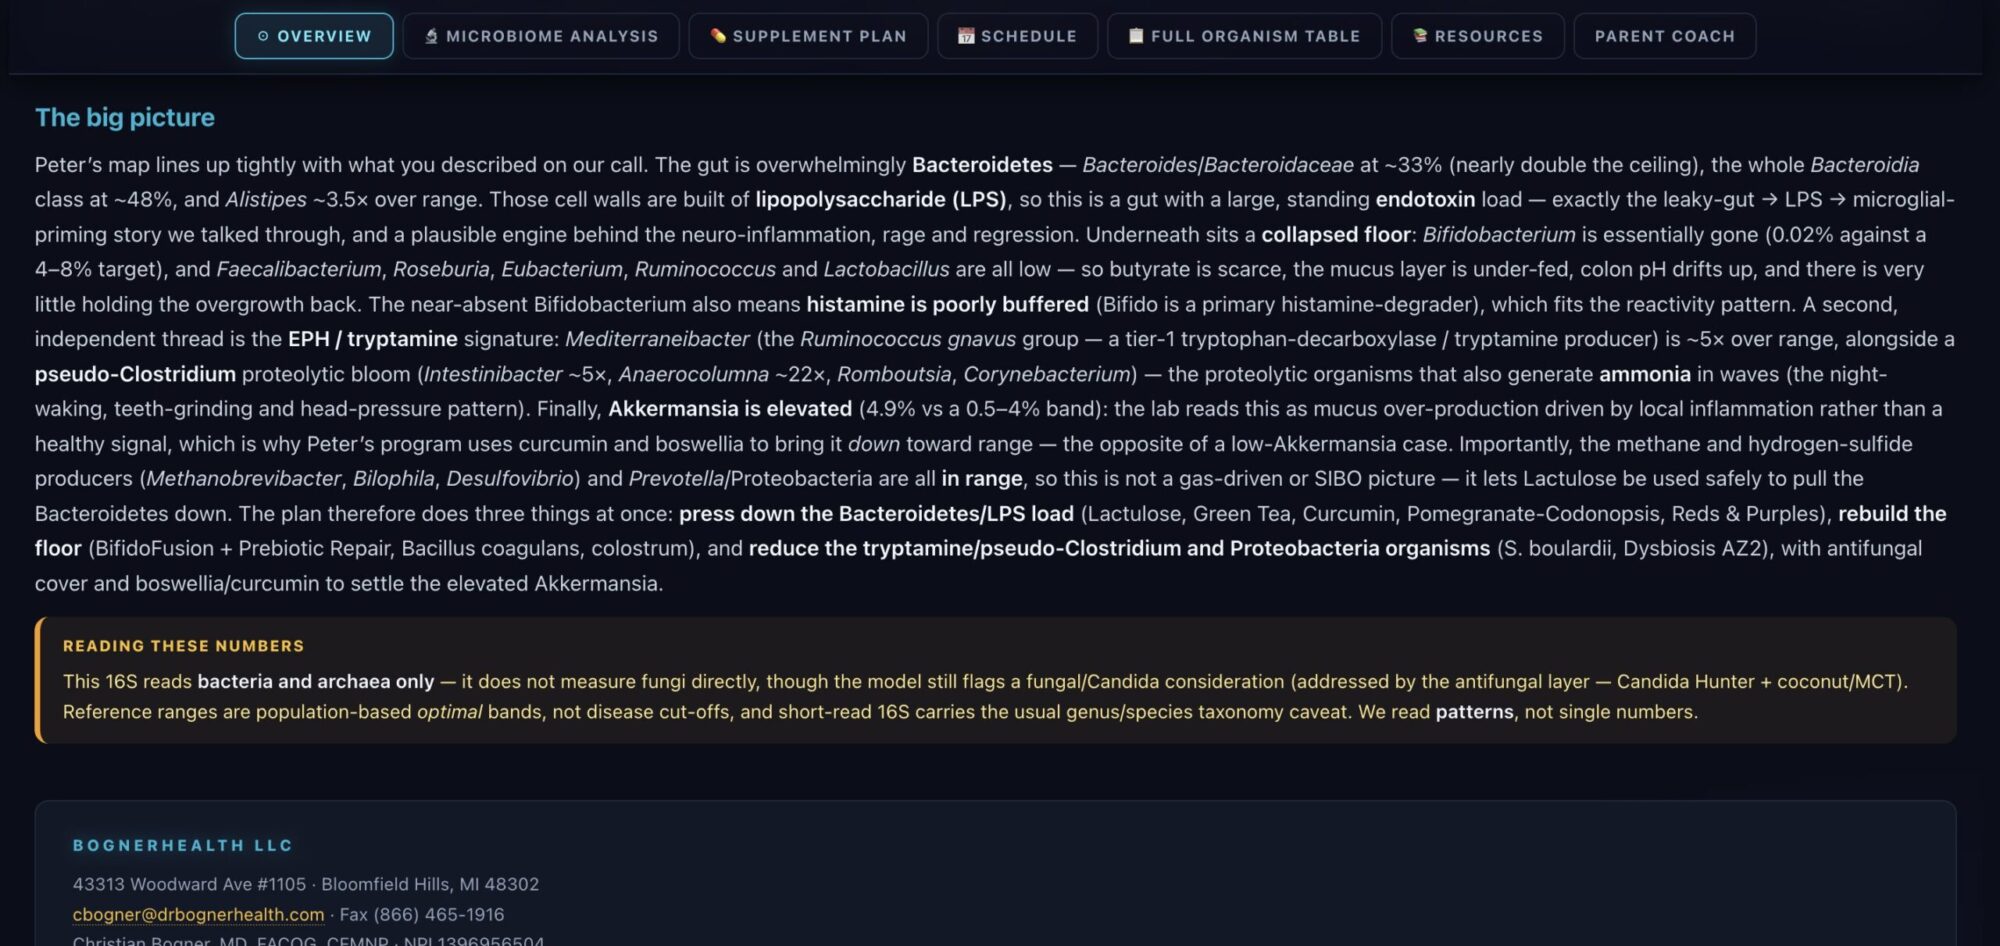Screen dimensions: 2000x946
Task: Click the "Reading These Numbers" callout title
Action: click(184, 646)
